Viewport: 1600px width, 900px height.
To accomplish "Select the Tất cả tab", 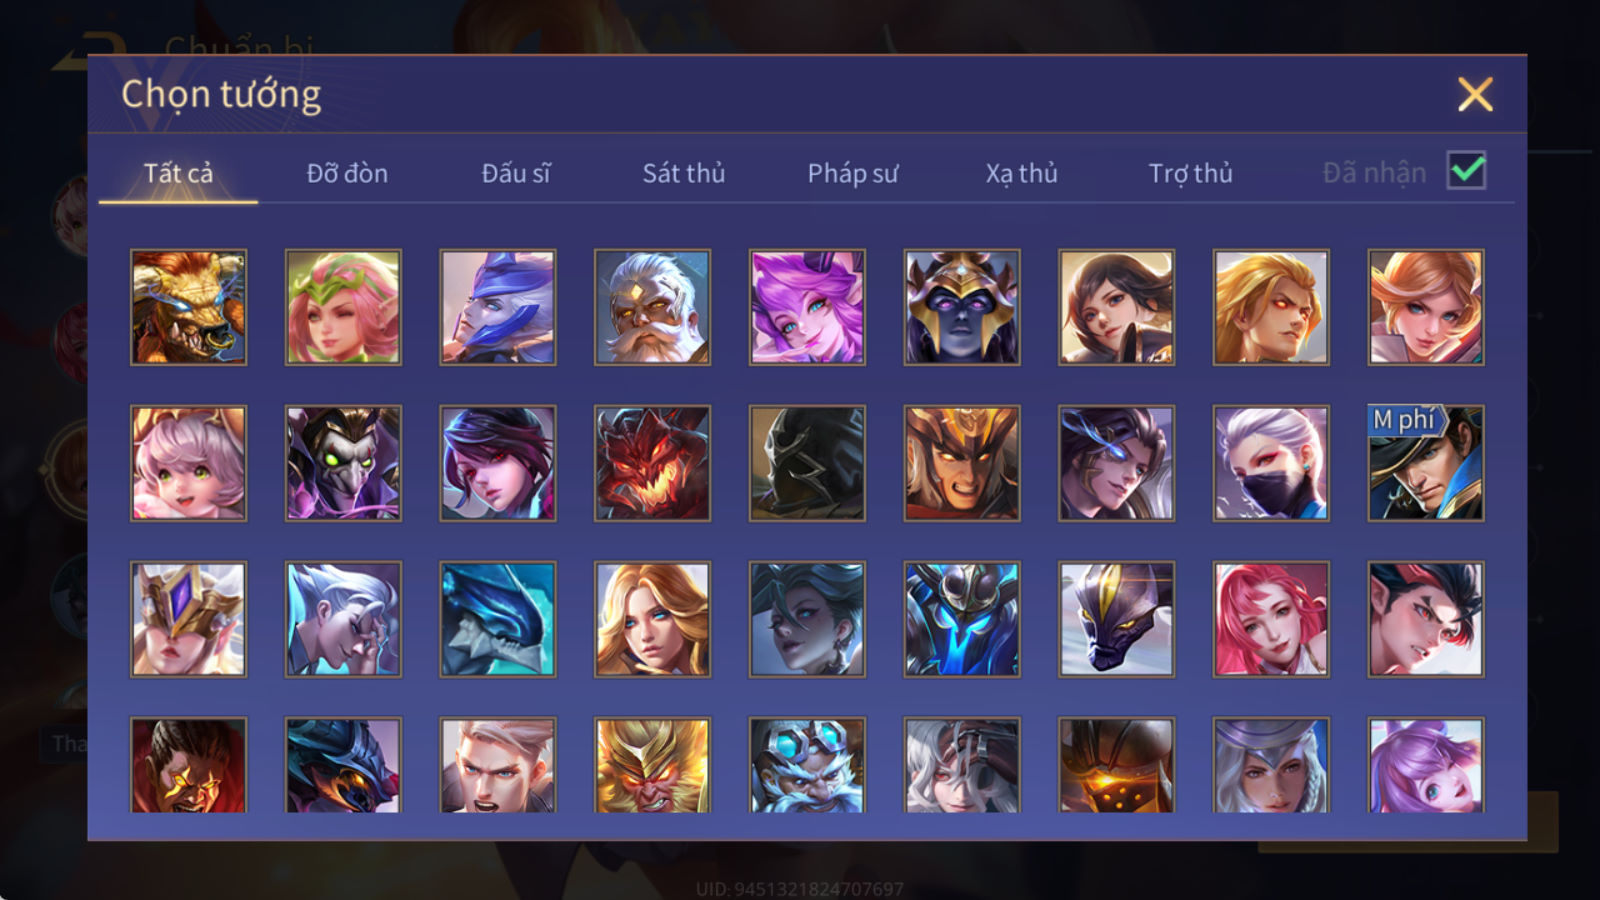I will (x=178, y=173).
